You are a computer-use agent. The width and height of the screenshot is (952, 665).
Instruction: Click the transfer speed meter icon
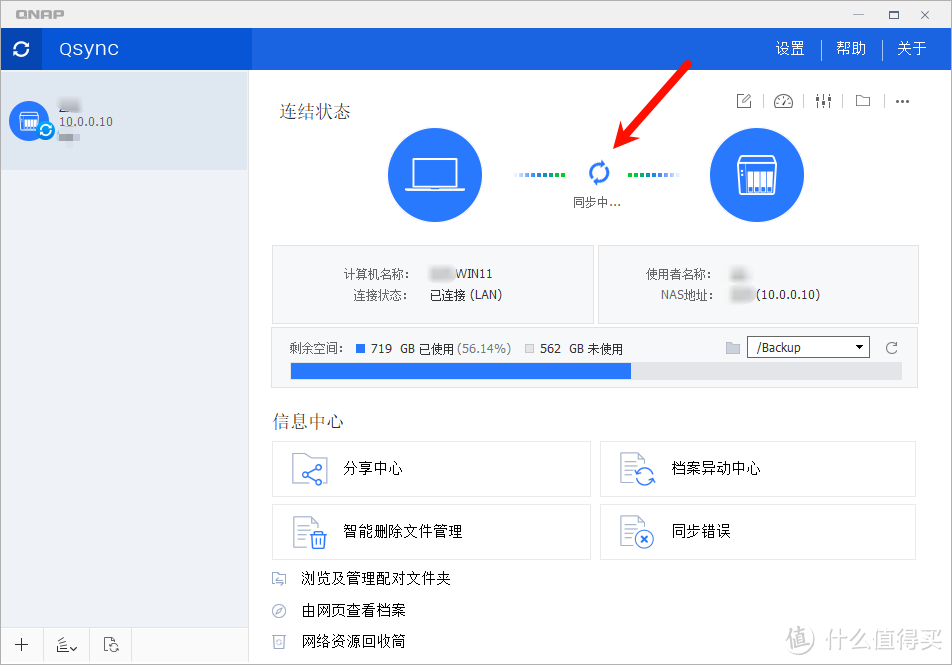(x=783, y=101)
